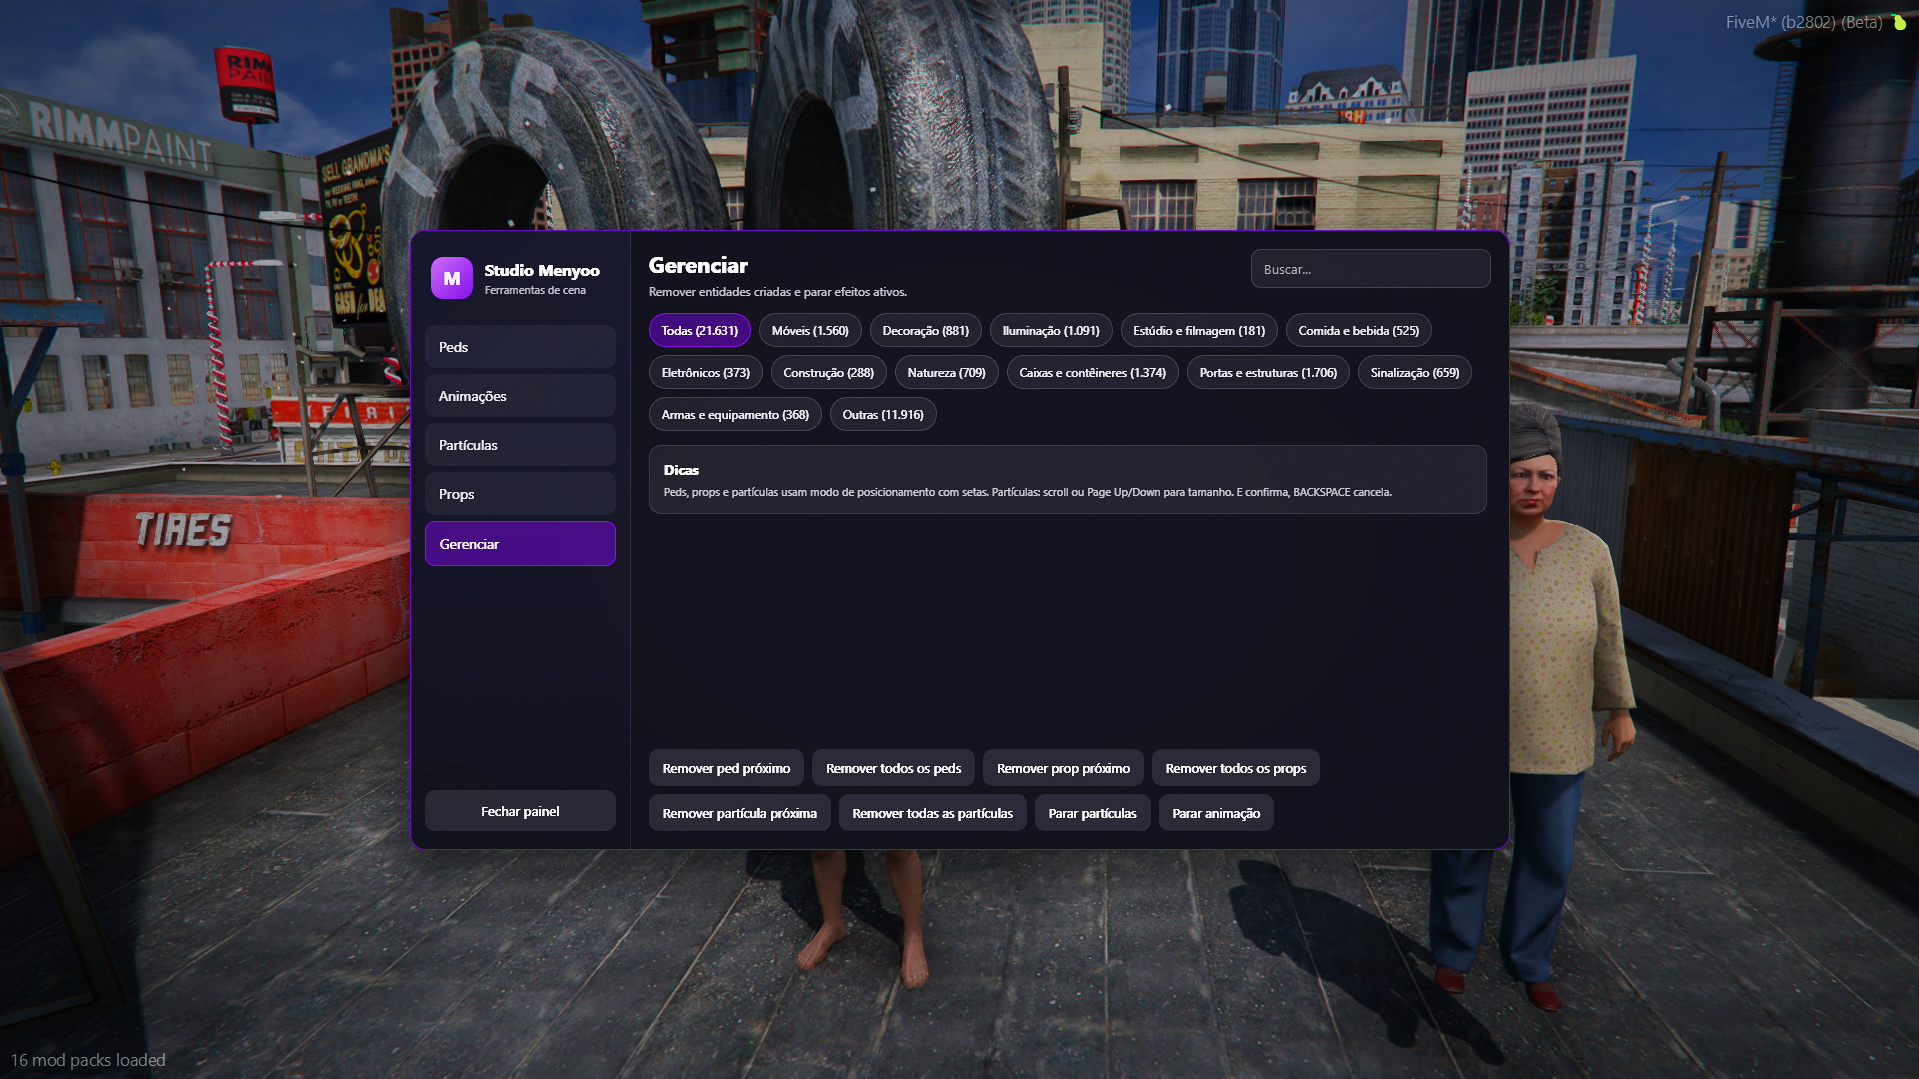Select the Gerenciar sidebar item

tap(520, 544)
